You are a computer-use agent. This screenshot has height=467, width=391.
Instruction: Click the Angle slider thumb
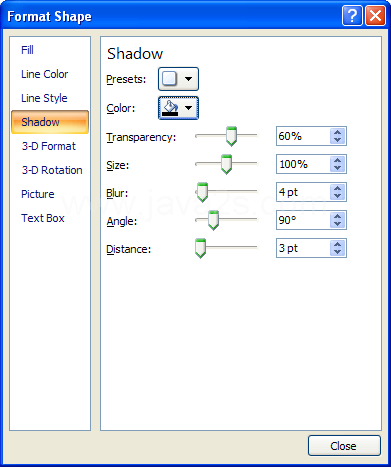tap(213, 220)
